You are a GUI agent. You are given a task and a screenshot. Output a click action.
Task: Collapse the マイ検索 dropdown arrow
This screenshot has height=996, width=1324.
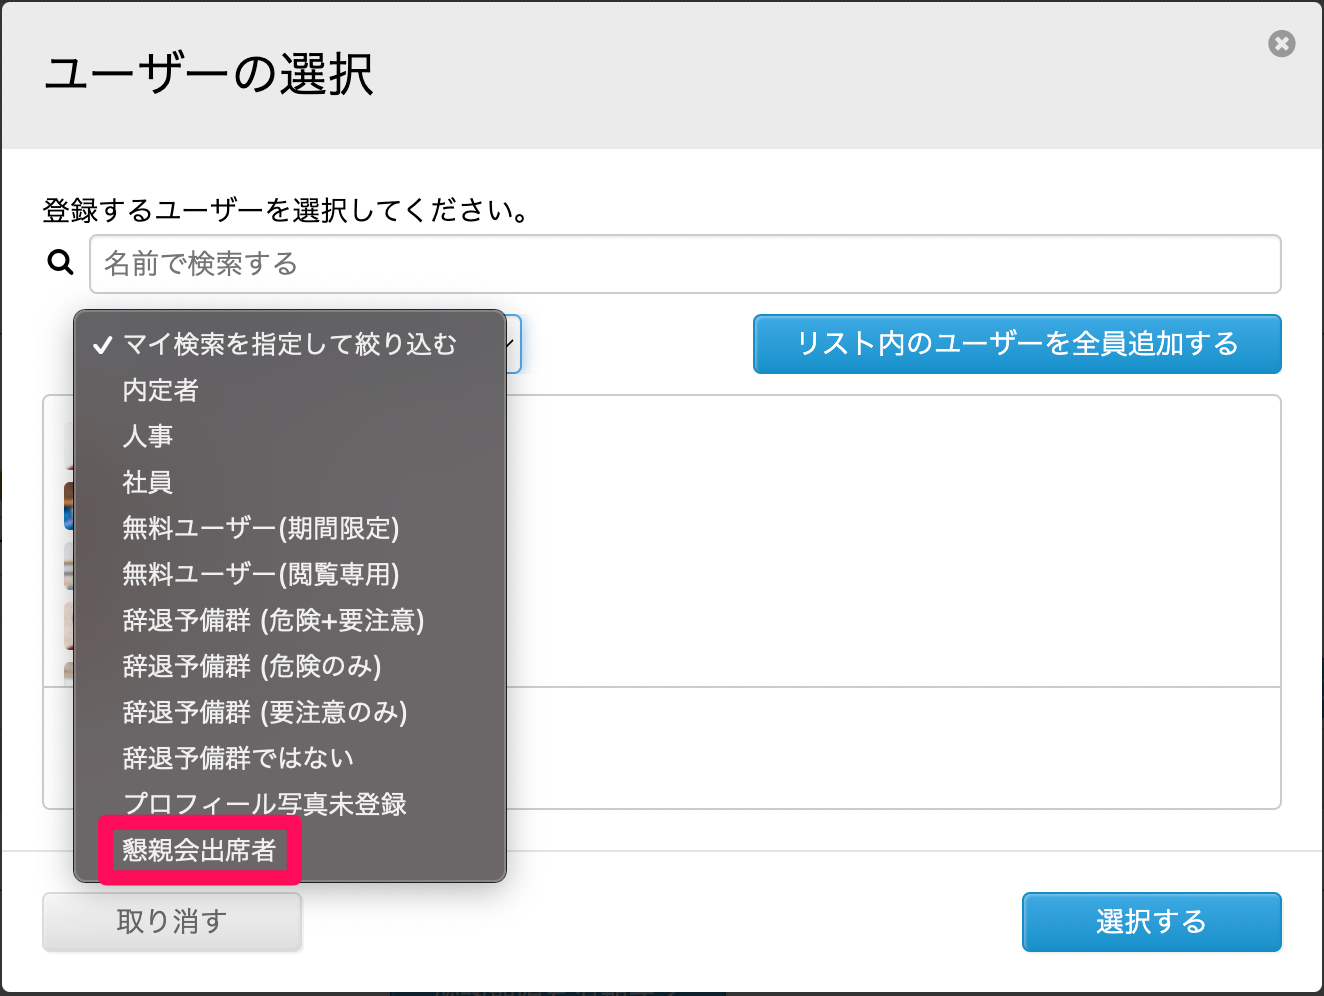click(511, 344)
